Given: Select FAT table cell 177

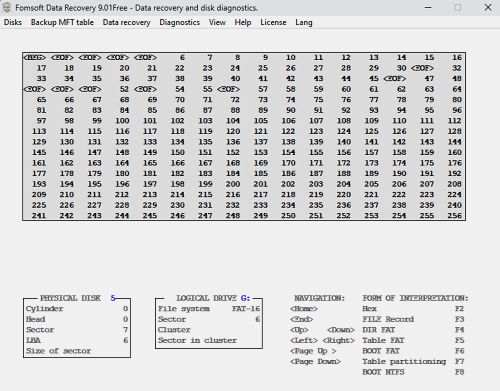Looking at the screenshot, I should coord(39,173).
